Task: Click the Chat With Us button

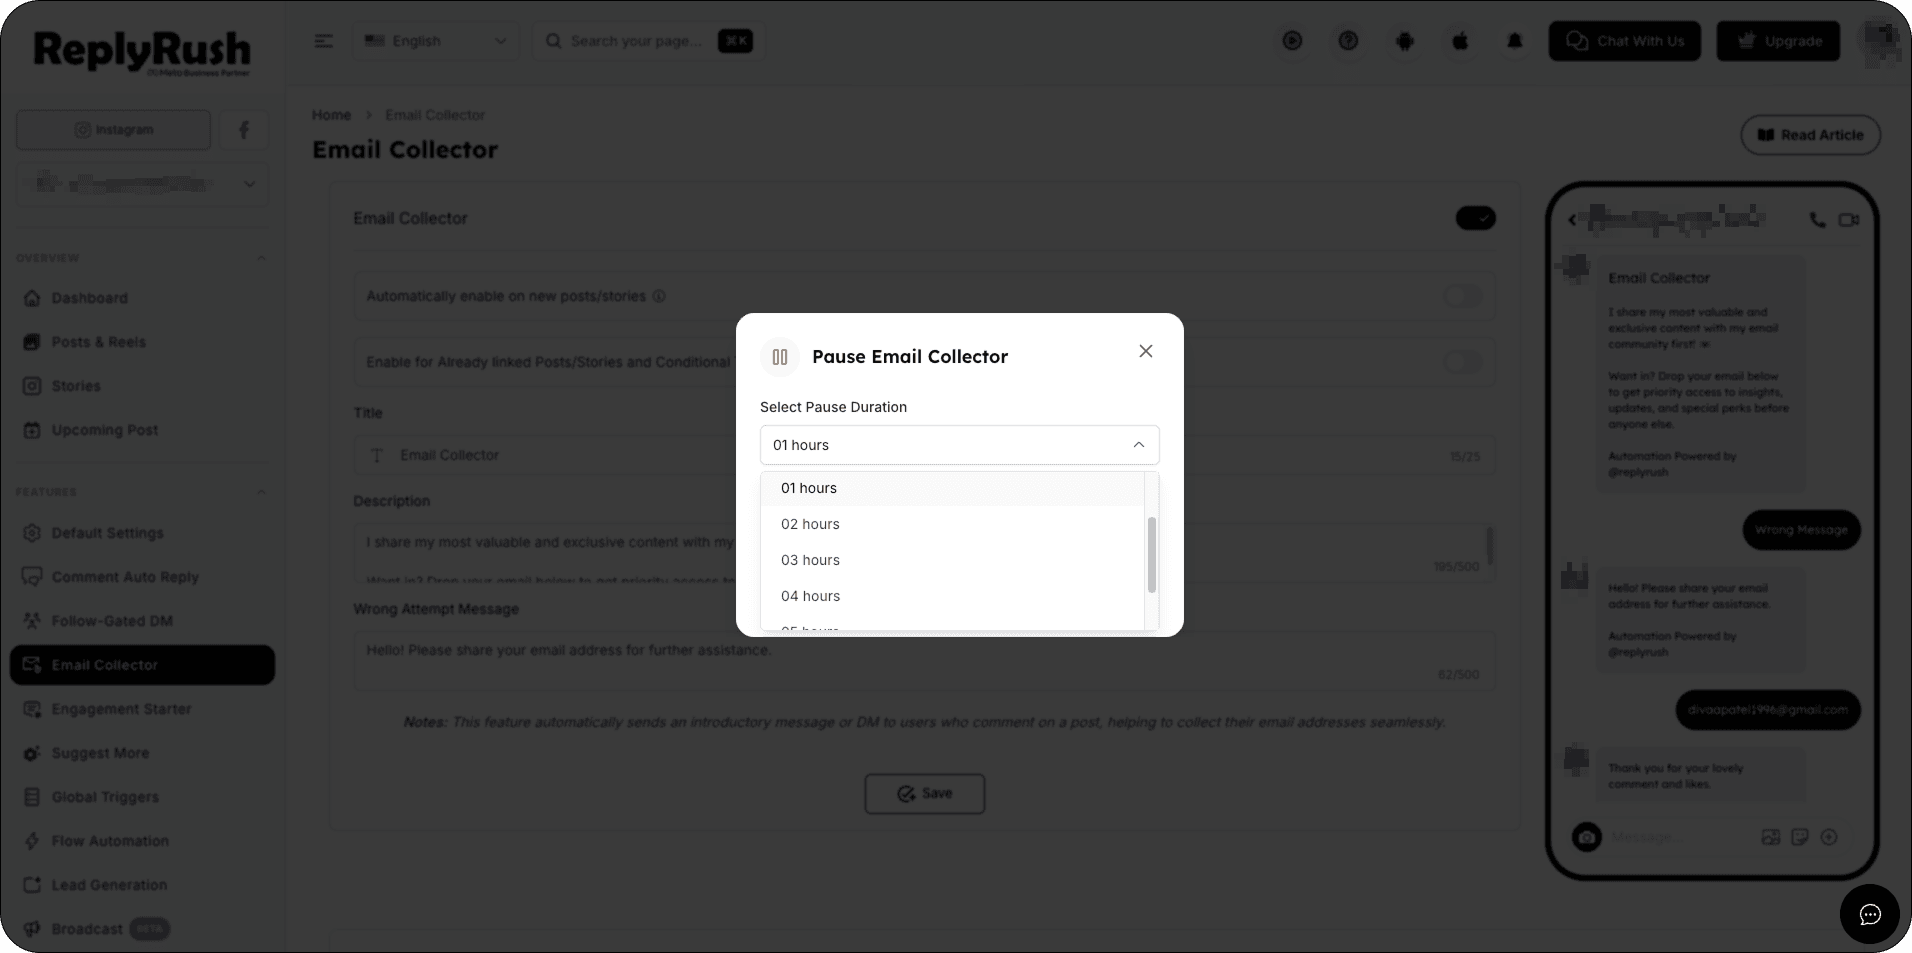Action: click(x=1624, y=41)
